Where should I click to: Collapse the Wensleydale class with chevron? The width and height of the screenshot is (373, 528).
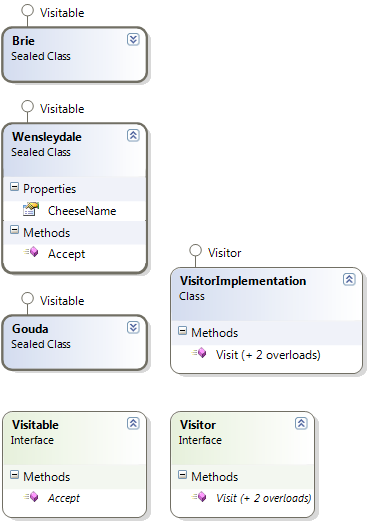coord(133,135)
